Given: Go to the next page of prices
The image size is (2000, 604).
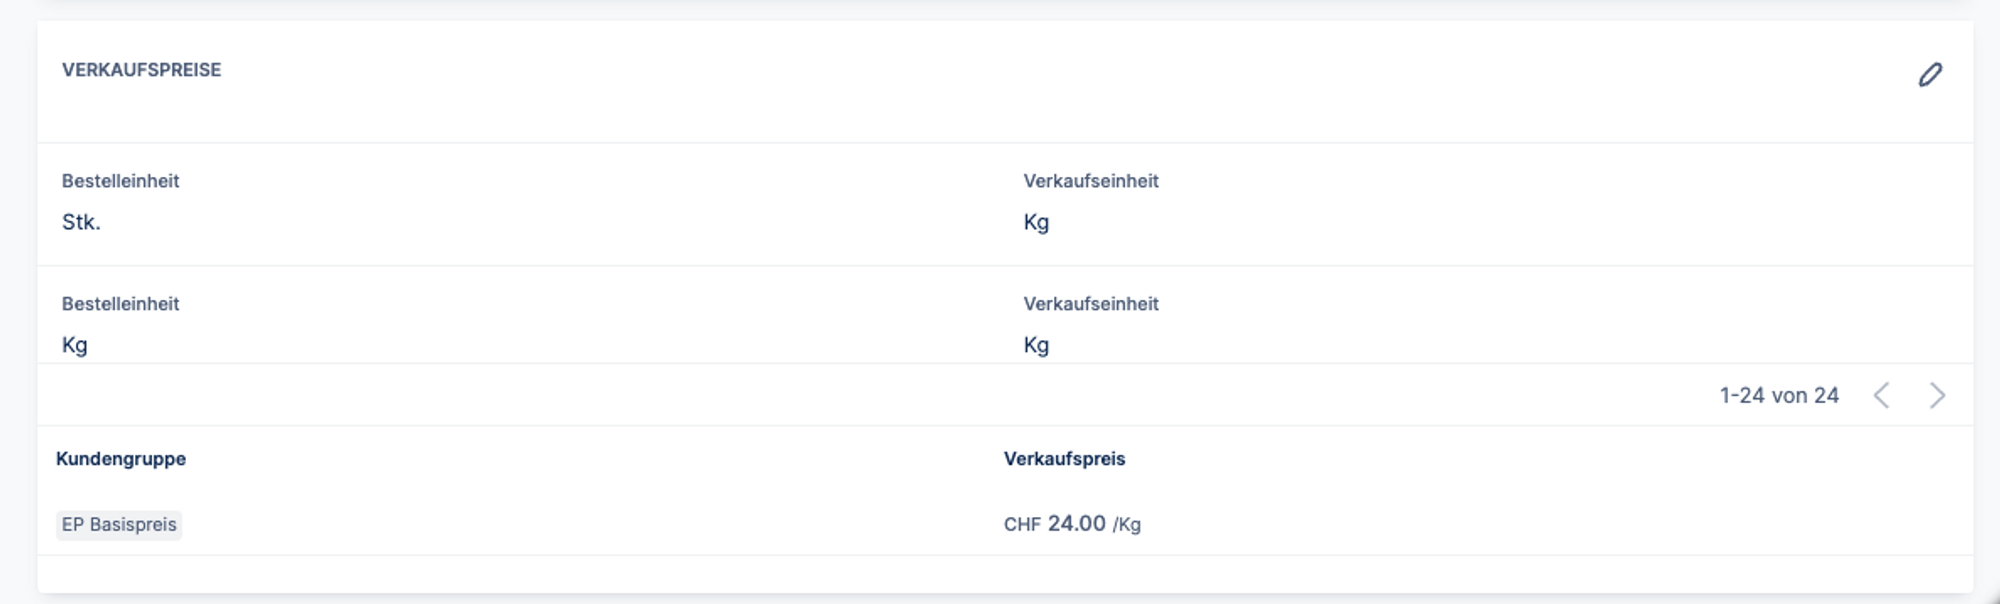Looking at the screenshot, I should tap(1937, 396).
